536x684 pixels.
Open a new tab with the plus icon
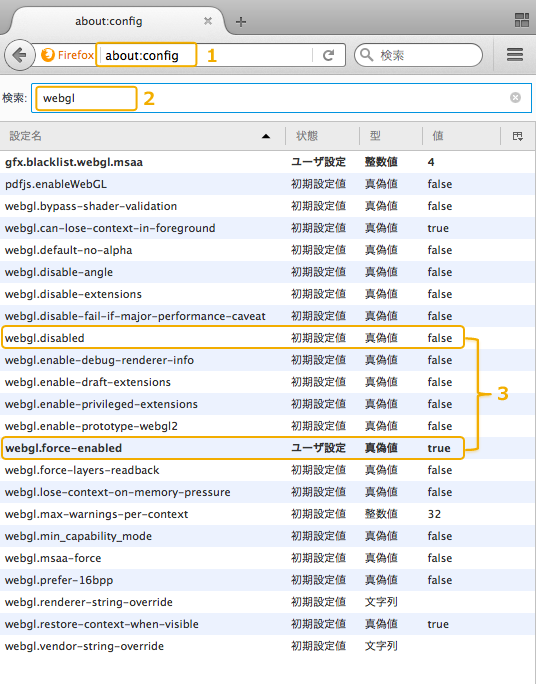(x=241, y=21)
